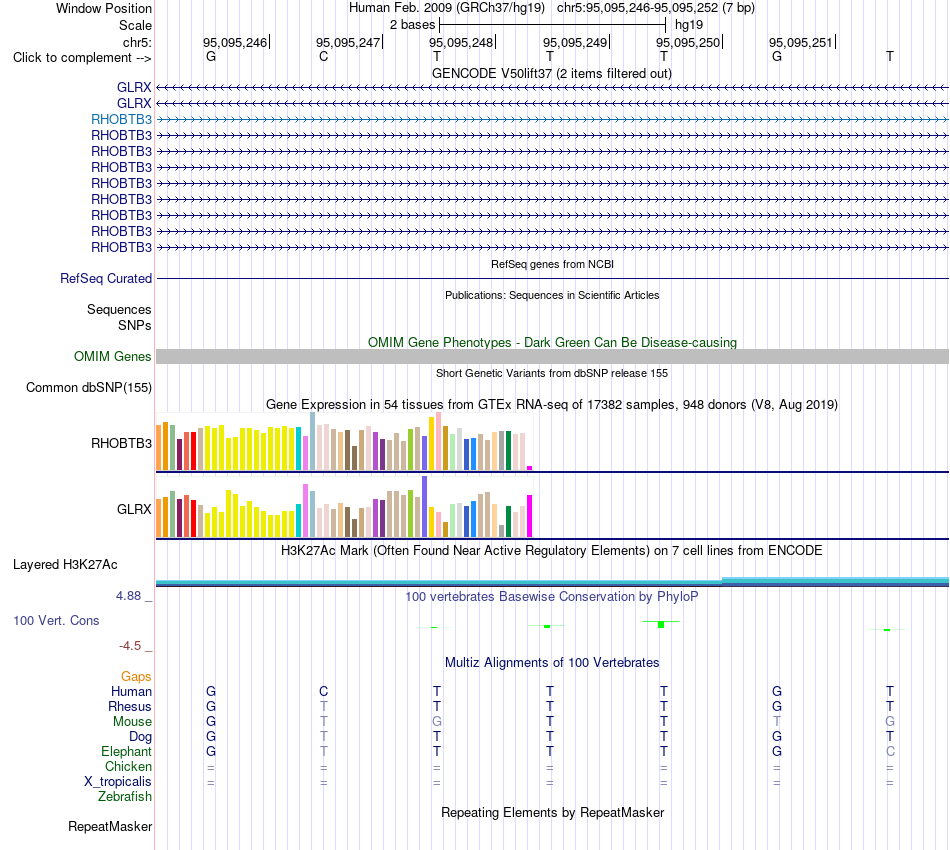The image size is (950, 850).
Task: Click the 'Click to complement -->' label
Action: coord(82,58)
